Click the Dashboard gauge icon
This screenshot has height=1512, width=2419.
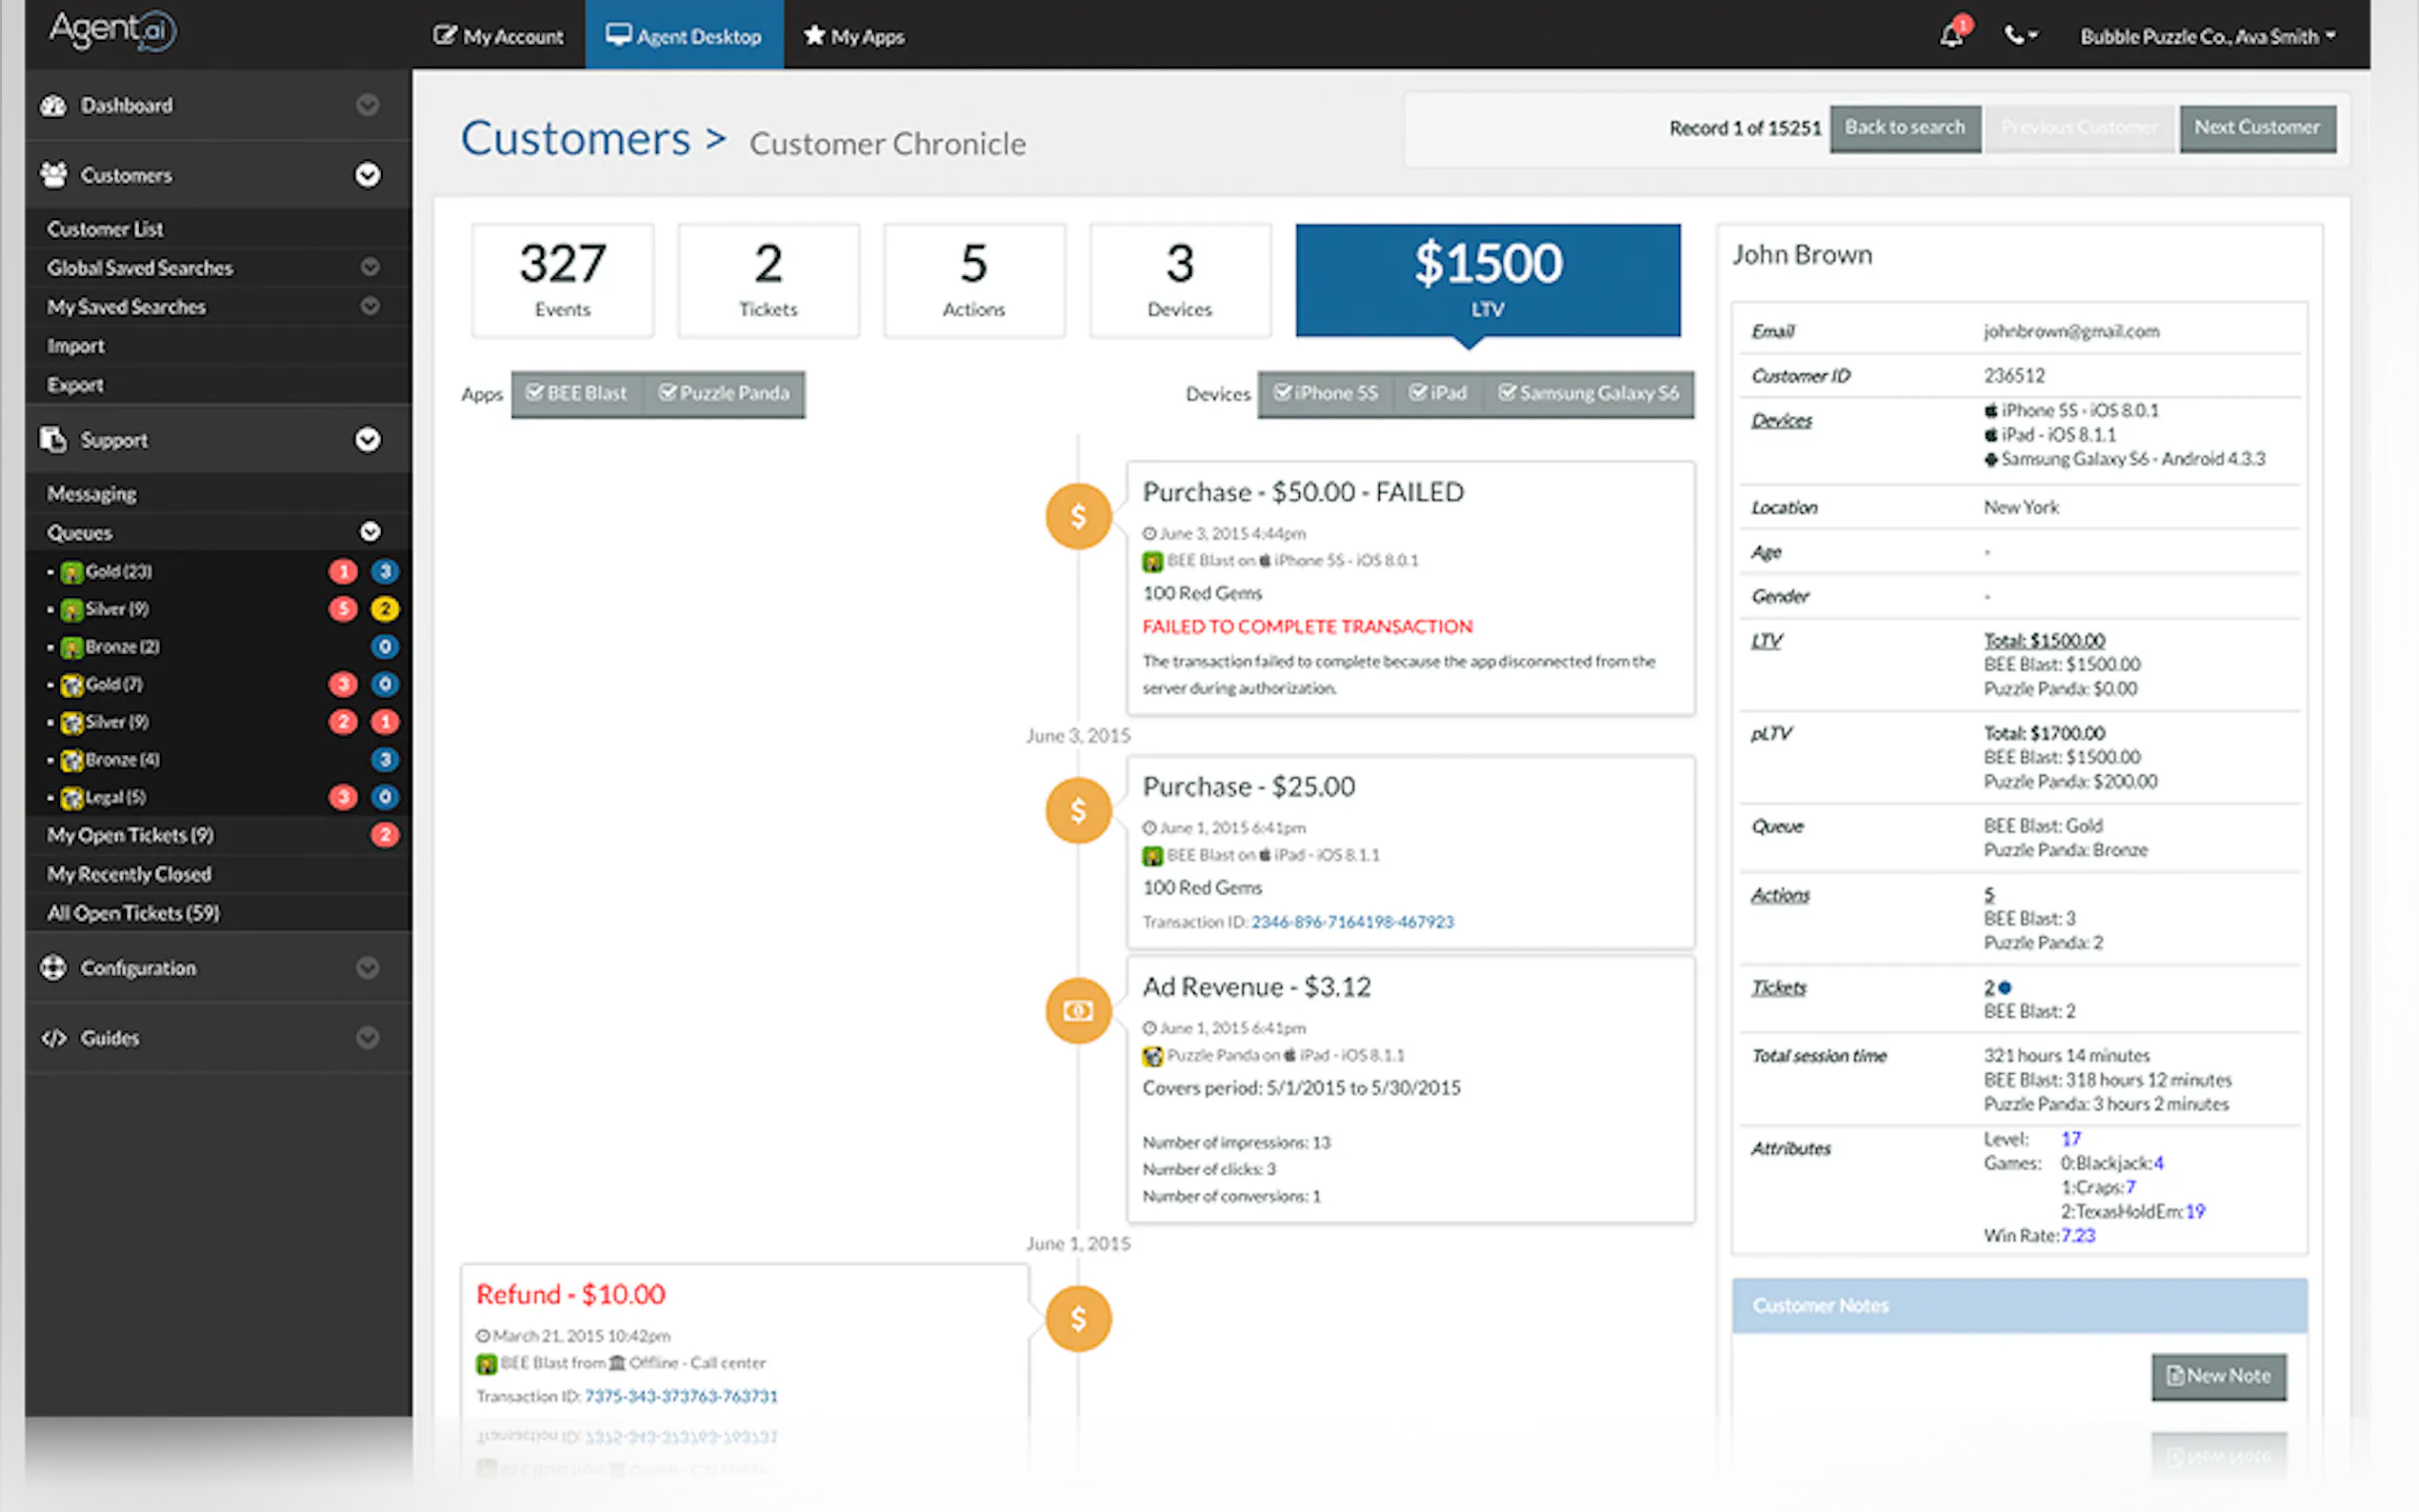point(53,105)
